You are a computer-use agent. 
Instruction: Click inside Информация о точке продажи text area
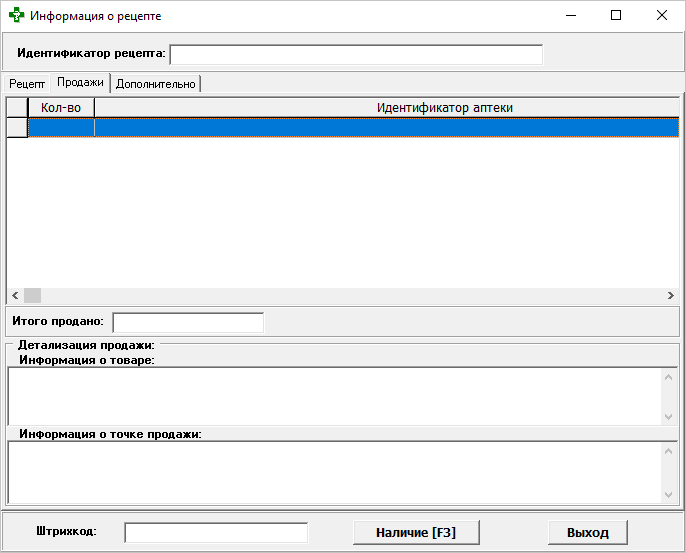click(334, 472)
